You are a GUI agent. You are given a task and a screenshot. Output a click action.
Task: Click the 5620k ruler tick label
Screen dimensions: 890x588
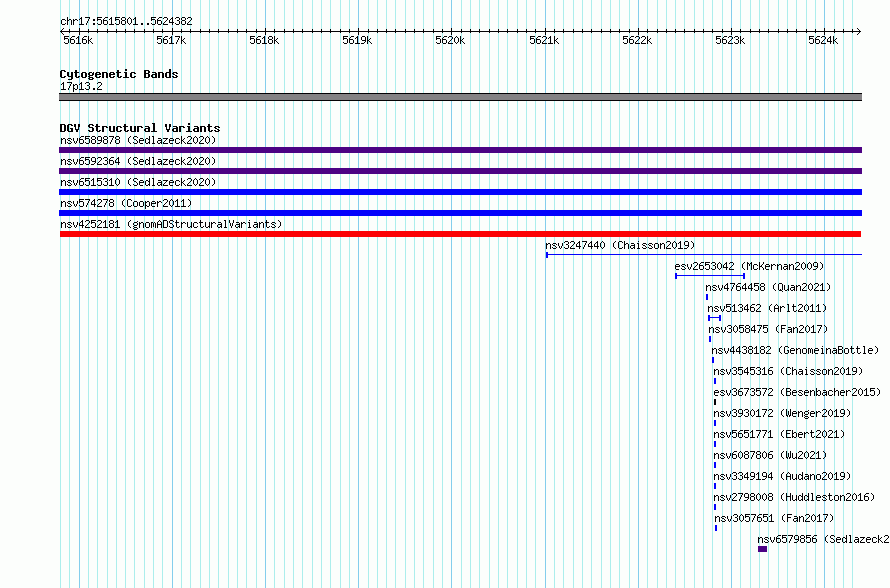point(450,40)
